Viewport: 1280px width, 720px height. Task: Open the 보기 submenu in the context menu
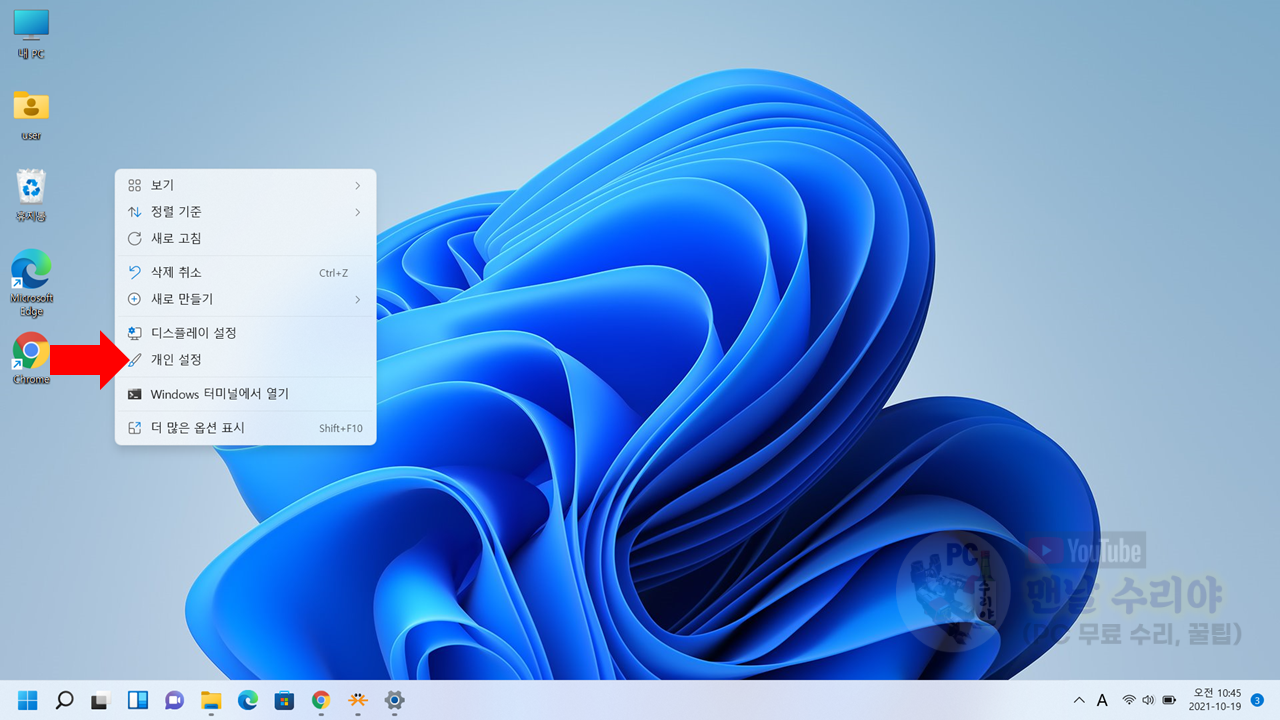pyautogui.click(x=245, y=185)
